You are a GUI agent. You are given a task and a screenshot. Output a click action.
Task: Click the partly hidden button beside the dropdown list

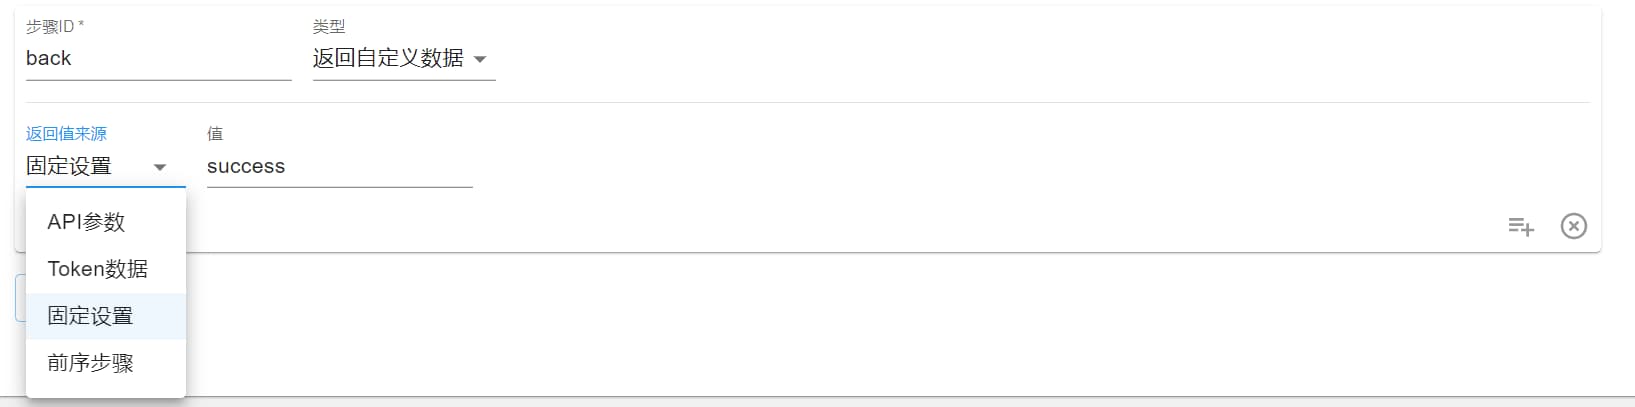(x=20, y=298)
